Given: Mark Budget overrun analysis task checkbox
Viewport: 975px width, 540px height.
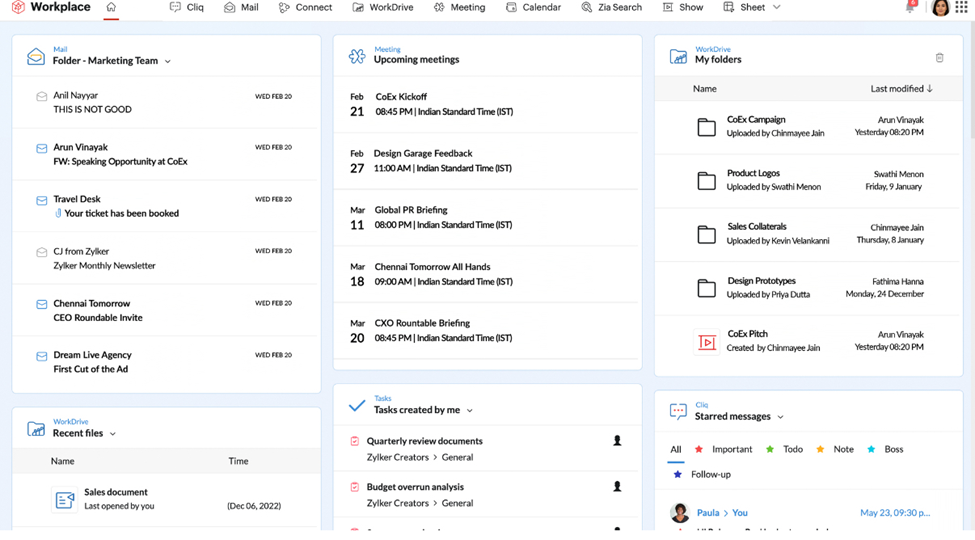Looking at the screenshot, I should pos(354,487).
